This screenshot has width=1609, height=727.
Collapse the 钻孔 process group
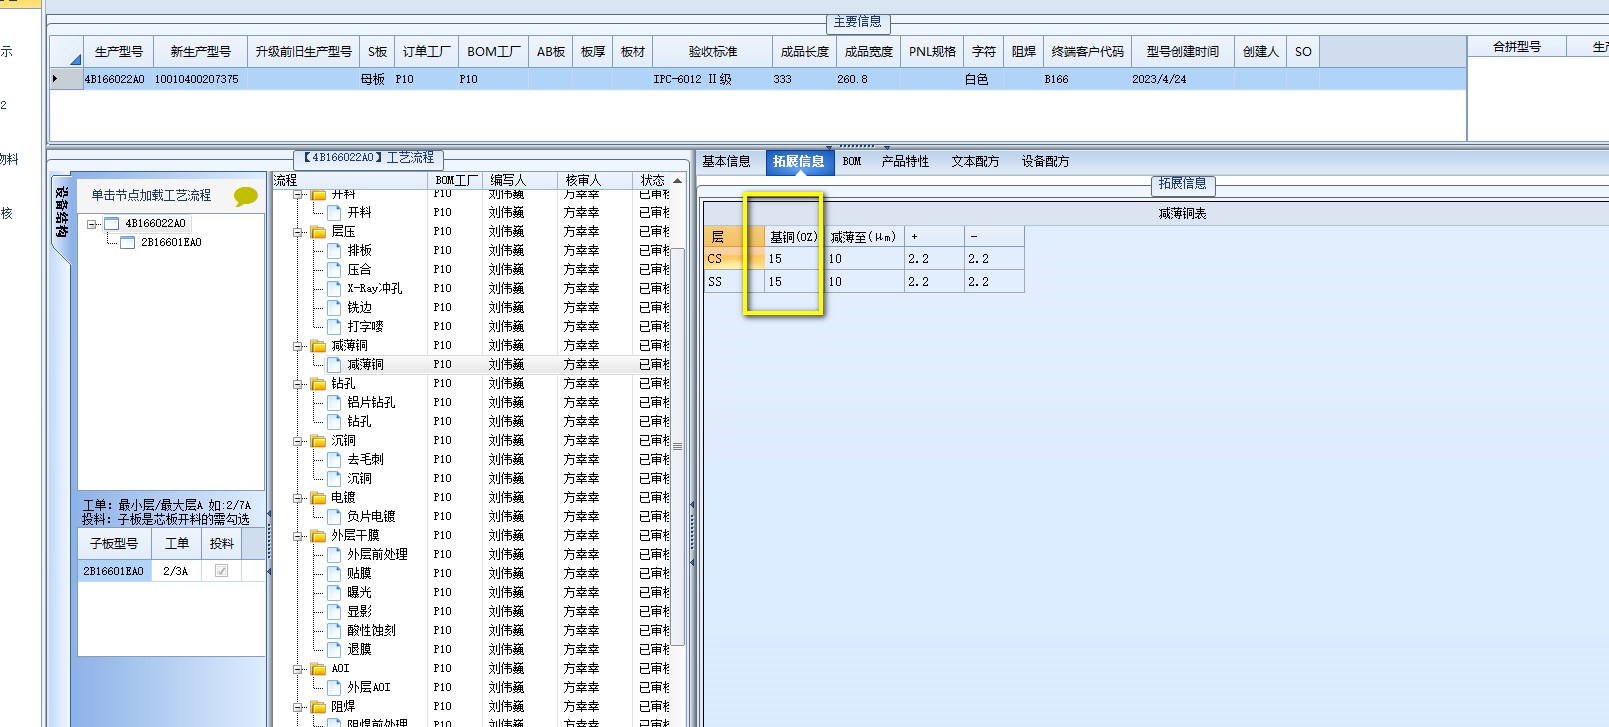298,384
